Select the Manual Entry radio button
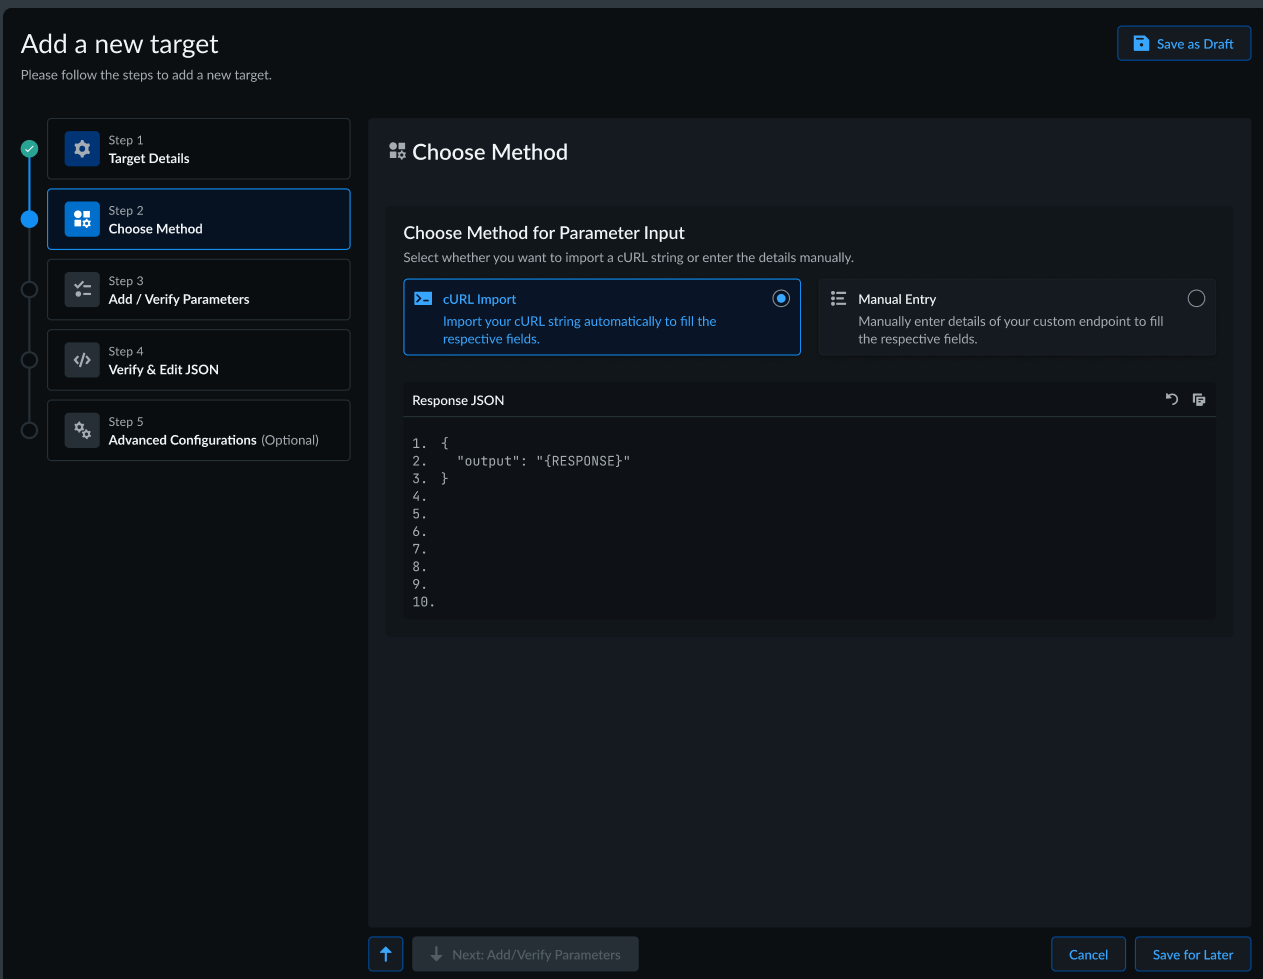 1196,298
